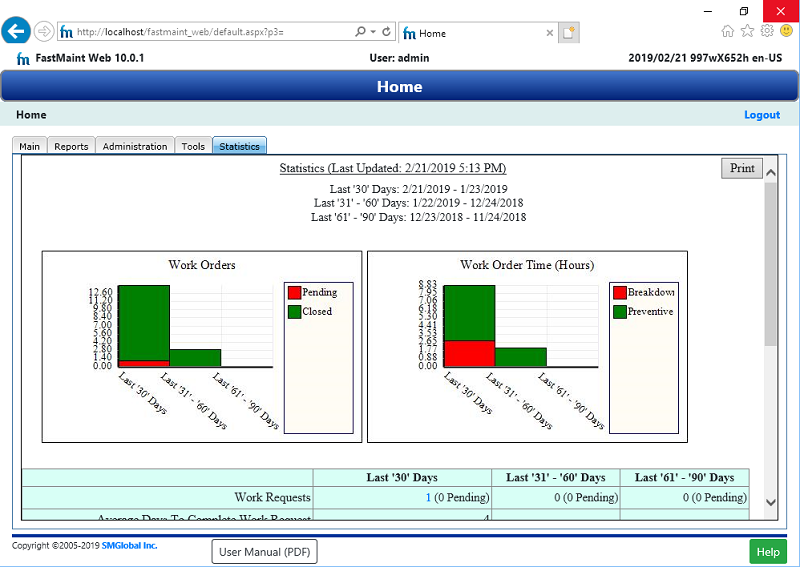800x567 pixels.
Task: Click the site icon in address bar
Action: [x=66, y=32]
